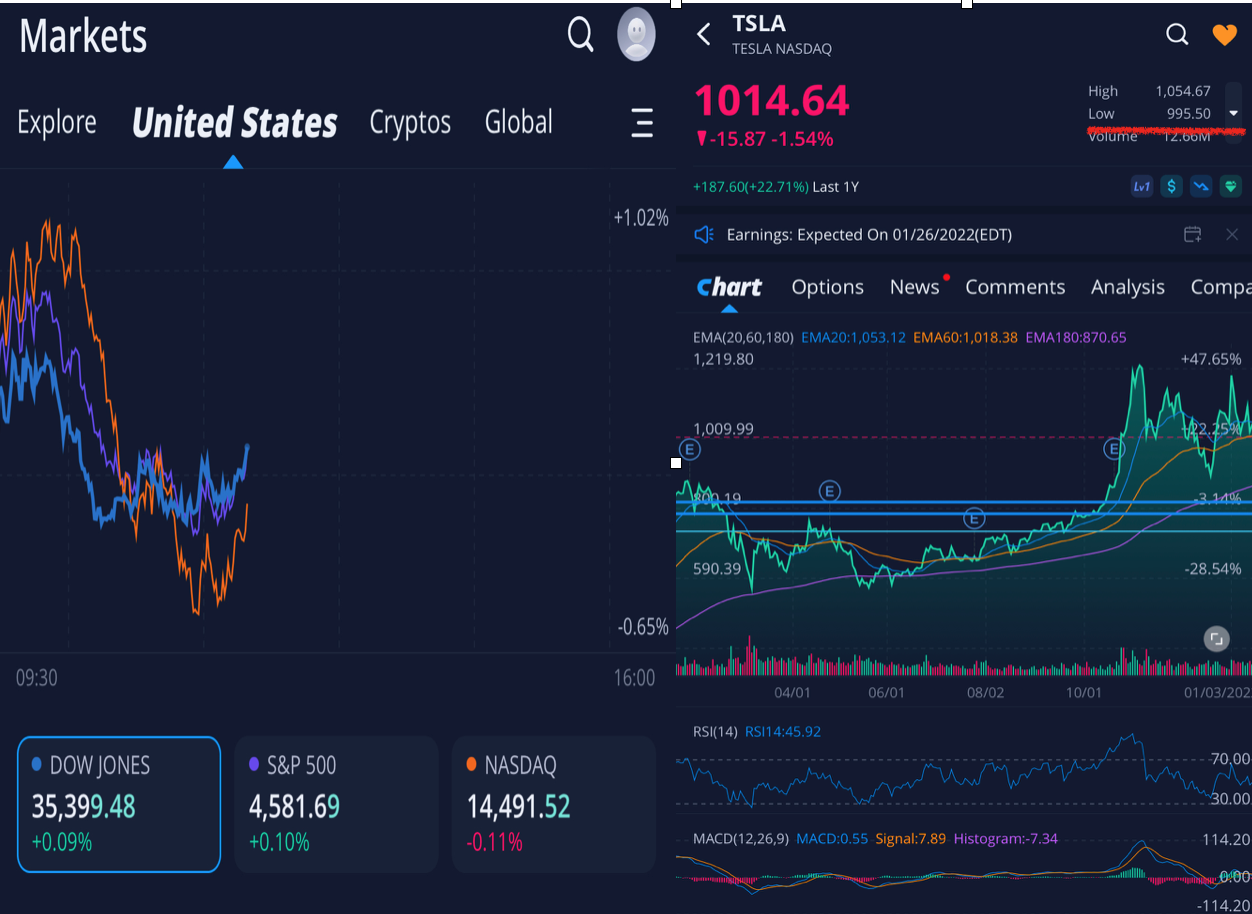The height and width of the screenshot is (914, 1252).
Task: Click the High 1,054.67 value
Action: pyautogui.click(x=1183, y=91)
